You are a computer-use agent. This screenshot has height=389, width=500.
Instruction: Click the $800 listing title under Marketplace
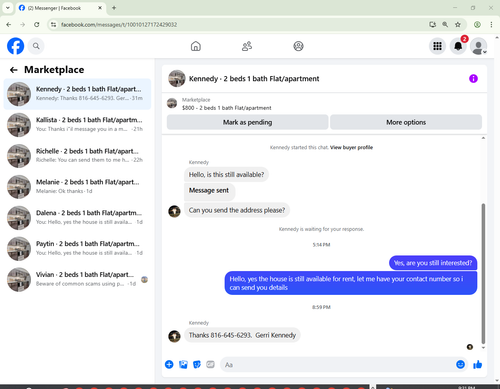227,108
